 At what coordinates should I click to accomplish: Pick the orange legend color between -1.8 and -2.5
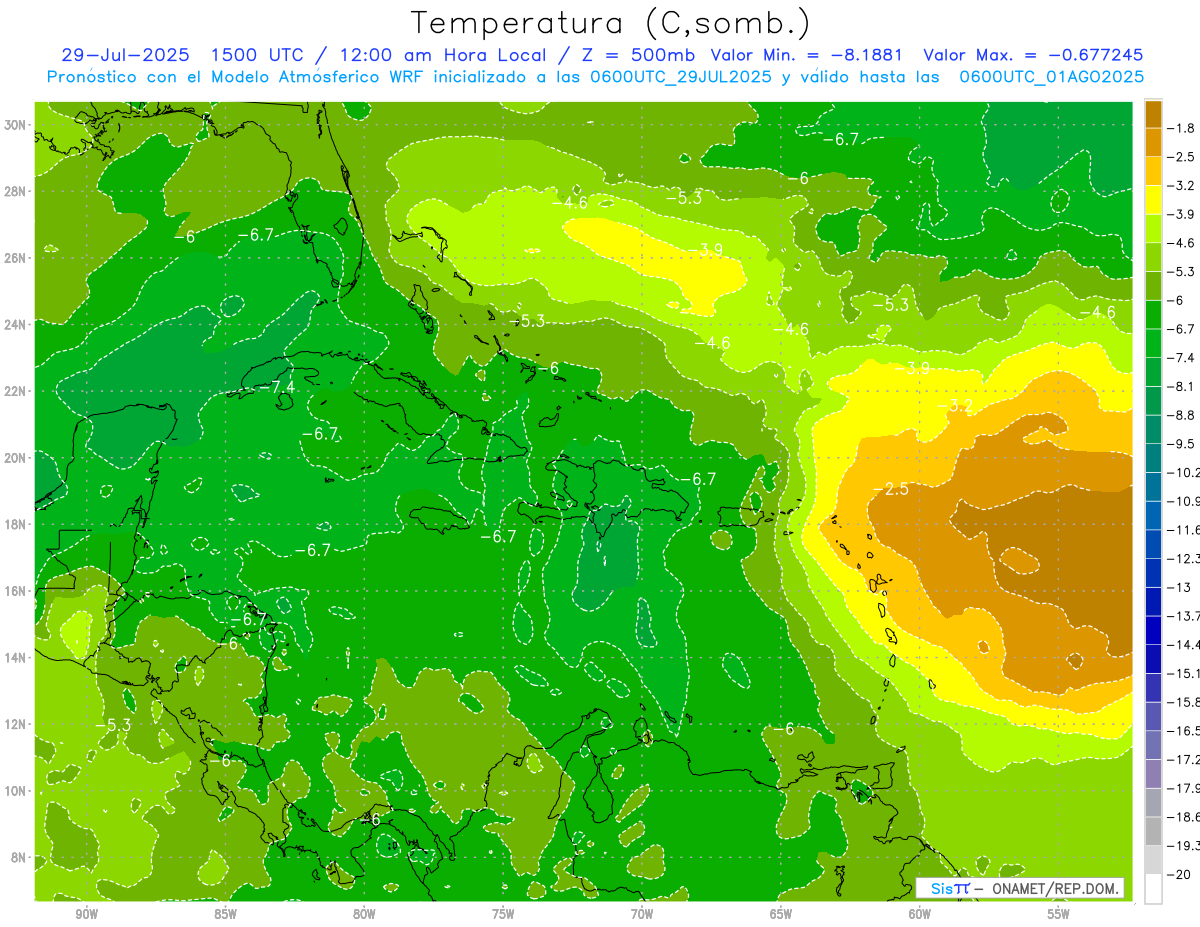(1153, 142)
